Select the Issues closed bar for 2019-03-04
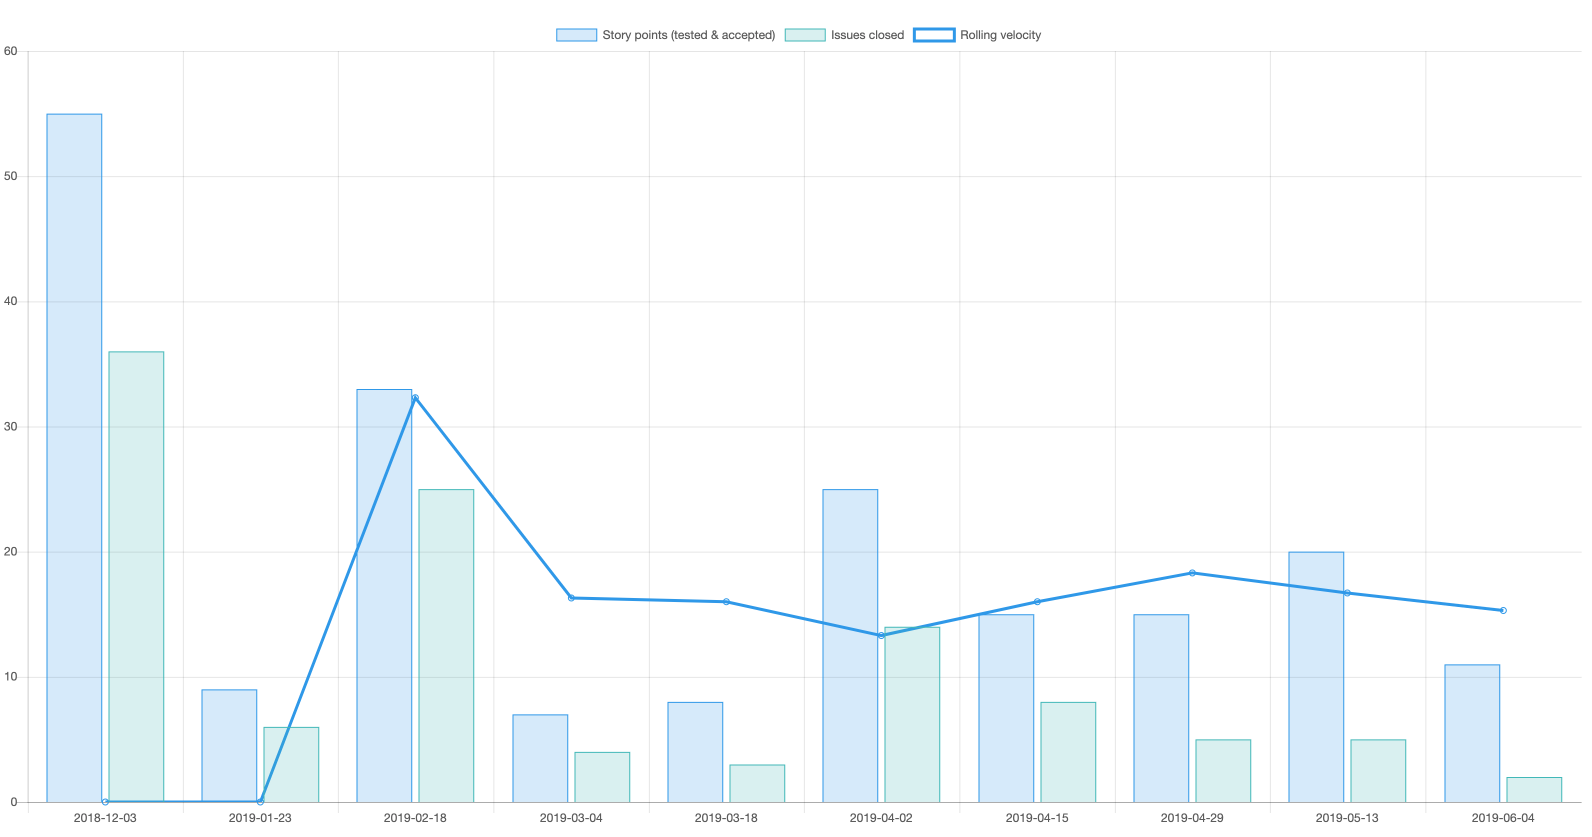Screen dimensions: 1592x837 602,777
